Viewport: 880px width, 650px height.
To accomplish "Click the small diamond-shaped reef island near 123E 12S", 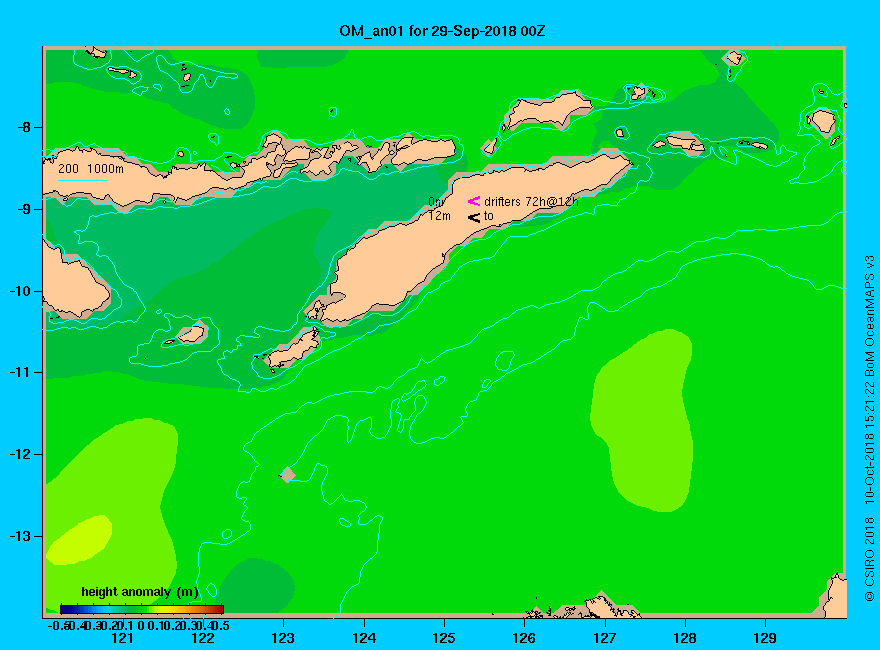I will coord(287,475).
